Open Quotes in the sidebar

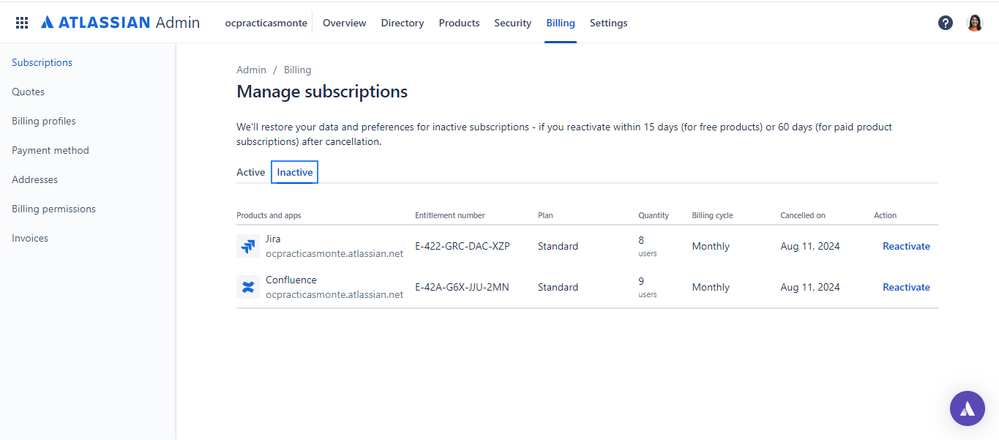click(x=28, y=92)
